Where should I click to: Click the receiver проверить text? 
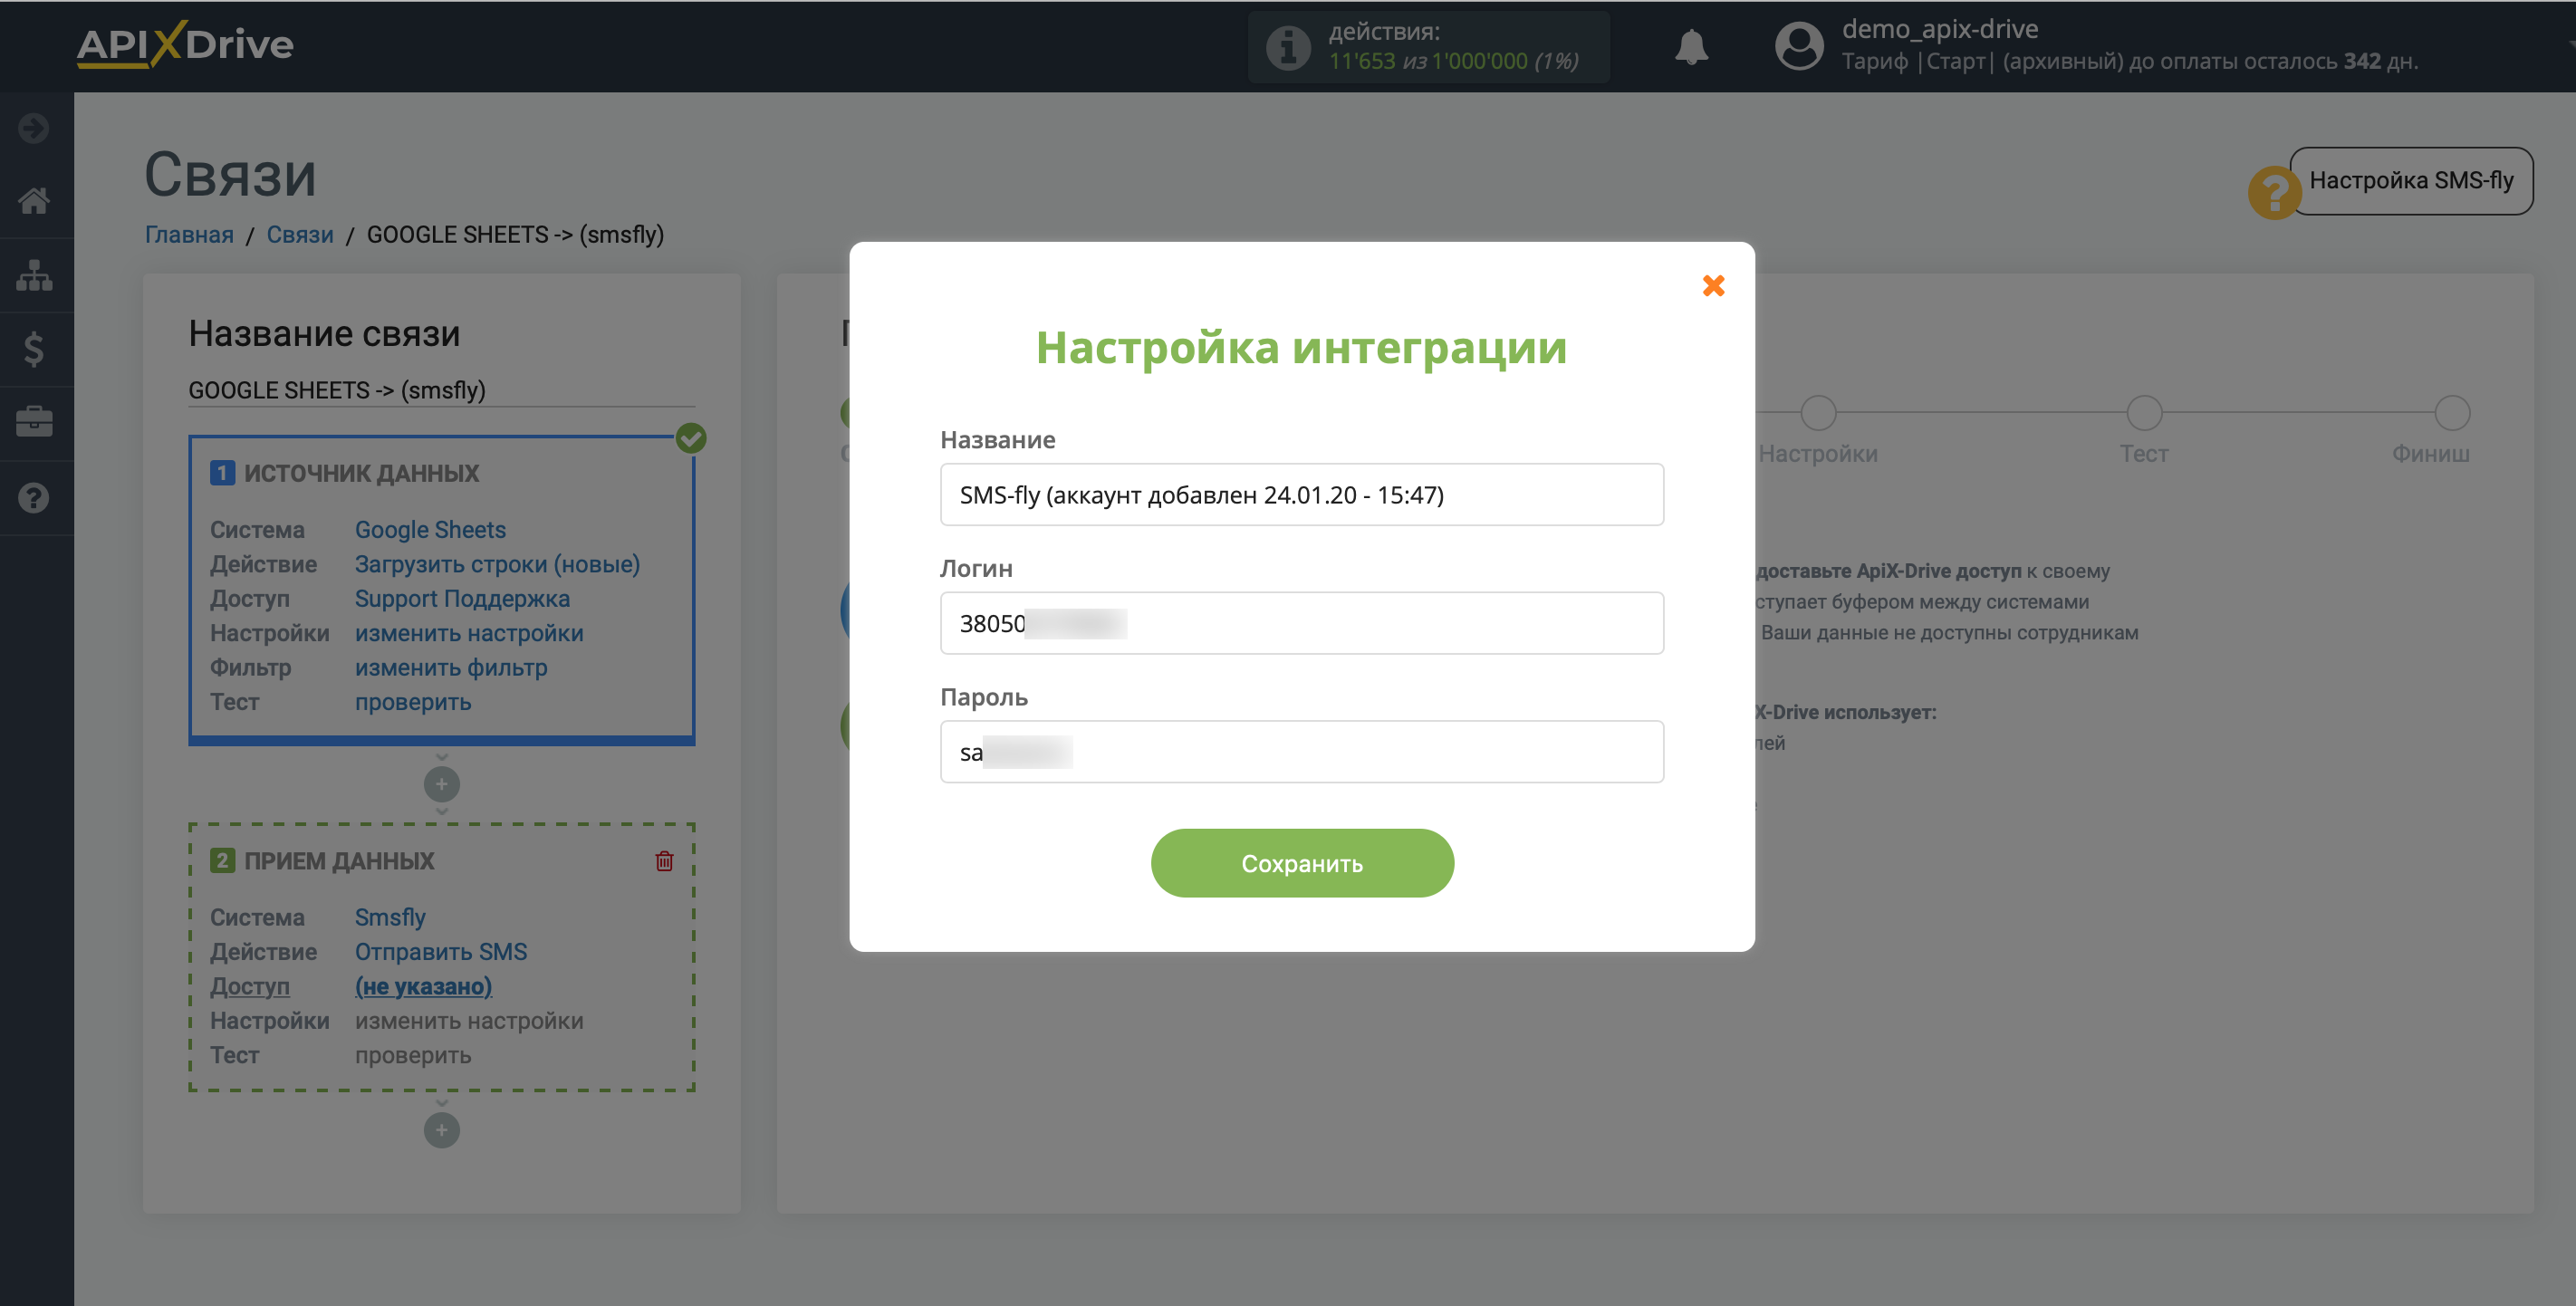413,1055
